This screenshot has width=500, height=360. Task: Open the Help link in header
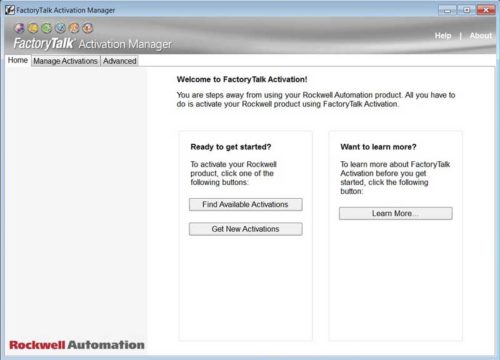coord(443,36)
